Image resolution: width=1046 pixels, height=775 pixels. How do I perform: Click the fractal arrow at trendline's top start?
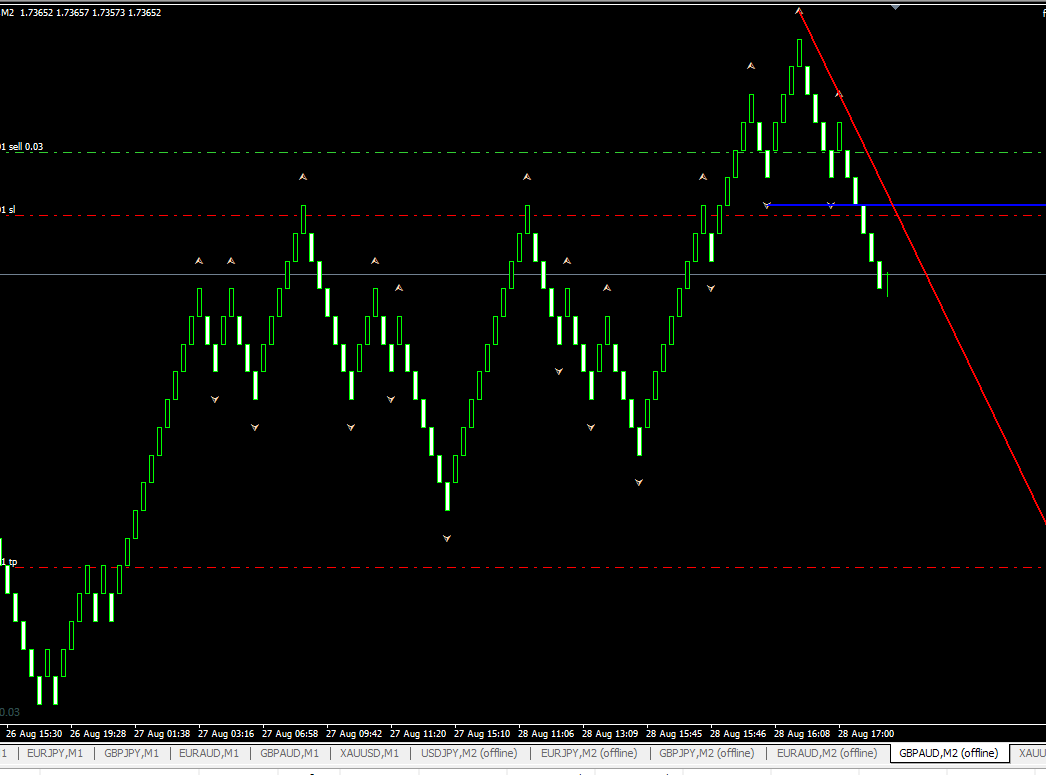point(799,11)
